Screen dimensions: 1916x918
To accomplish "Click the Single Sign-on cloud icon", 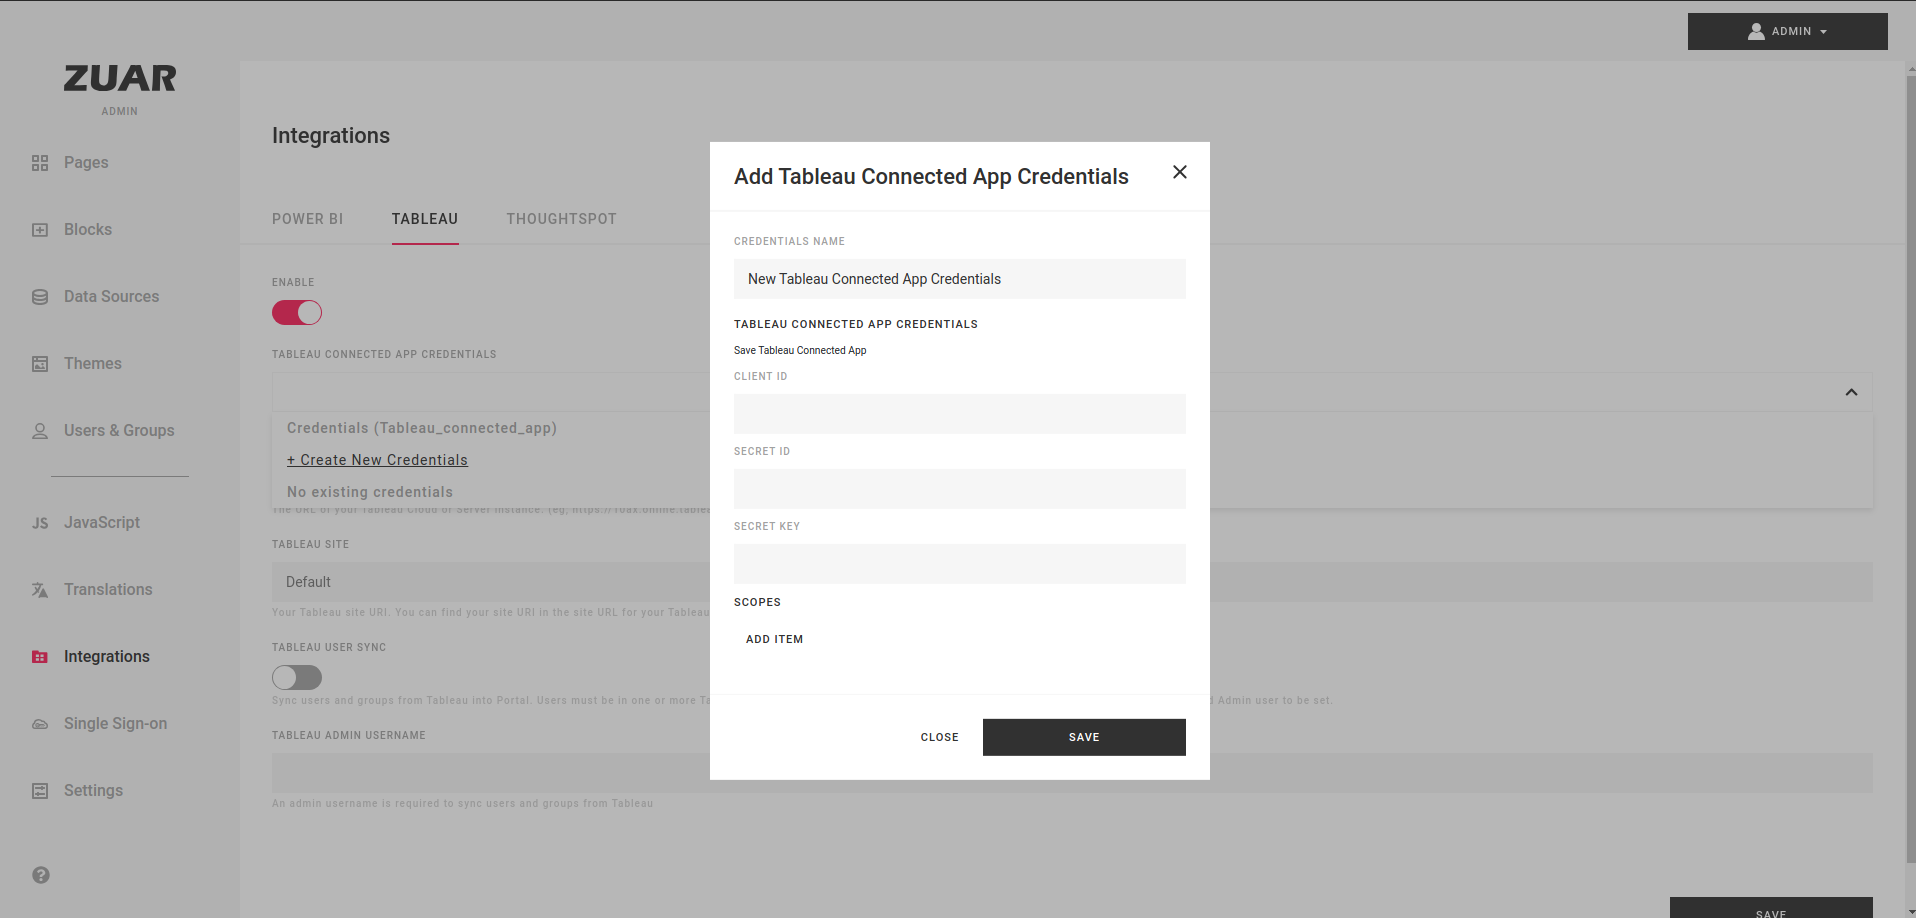I will pos(40,724).
